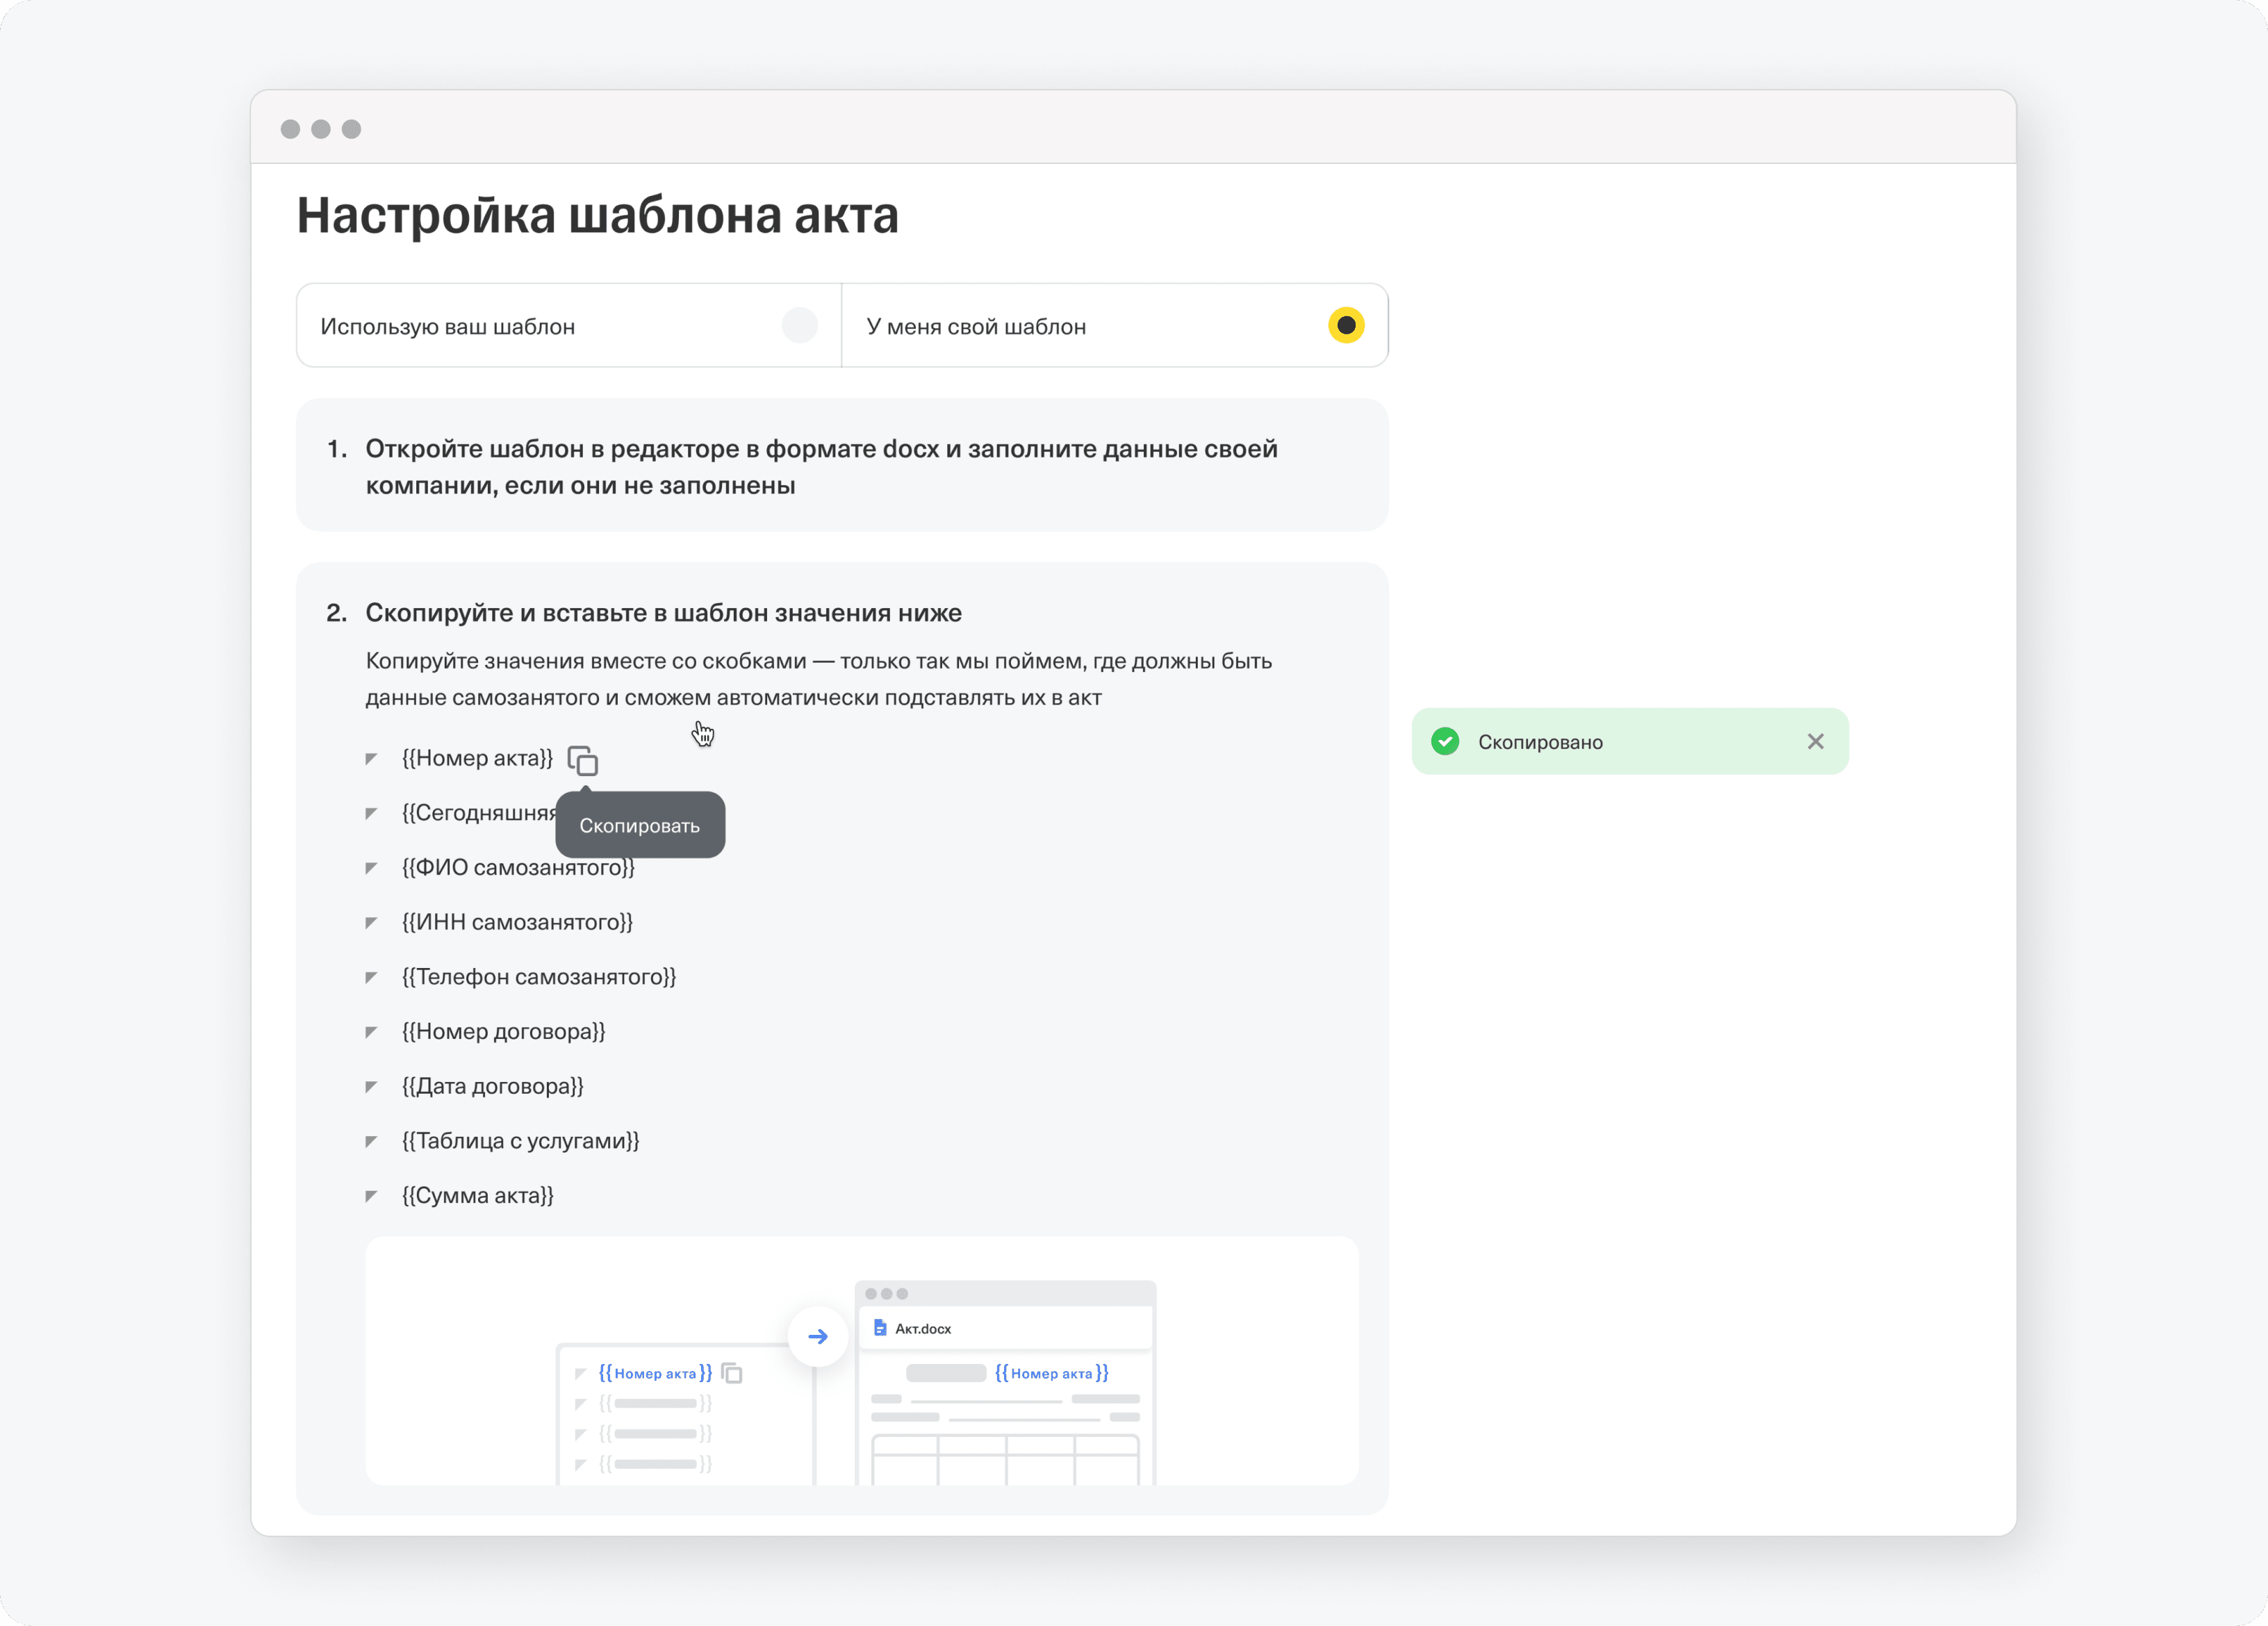Click the Акт.docx file icon in the illustration
2268x1626 pixels.
pyautogui.click(x=880, y=1328)
